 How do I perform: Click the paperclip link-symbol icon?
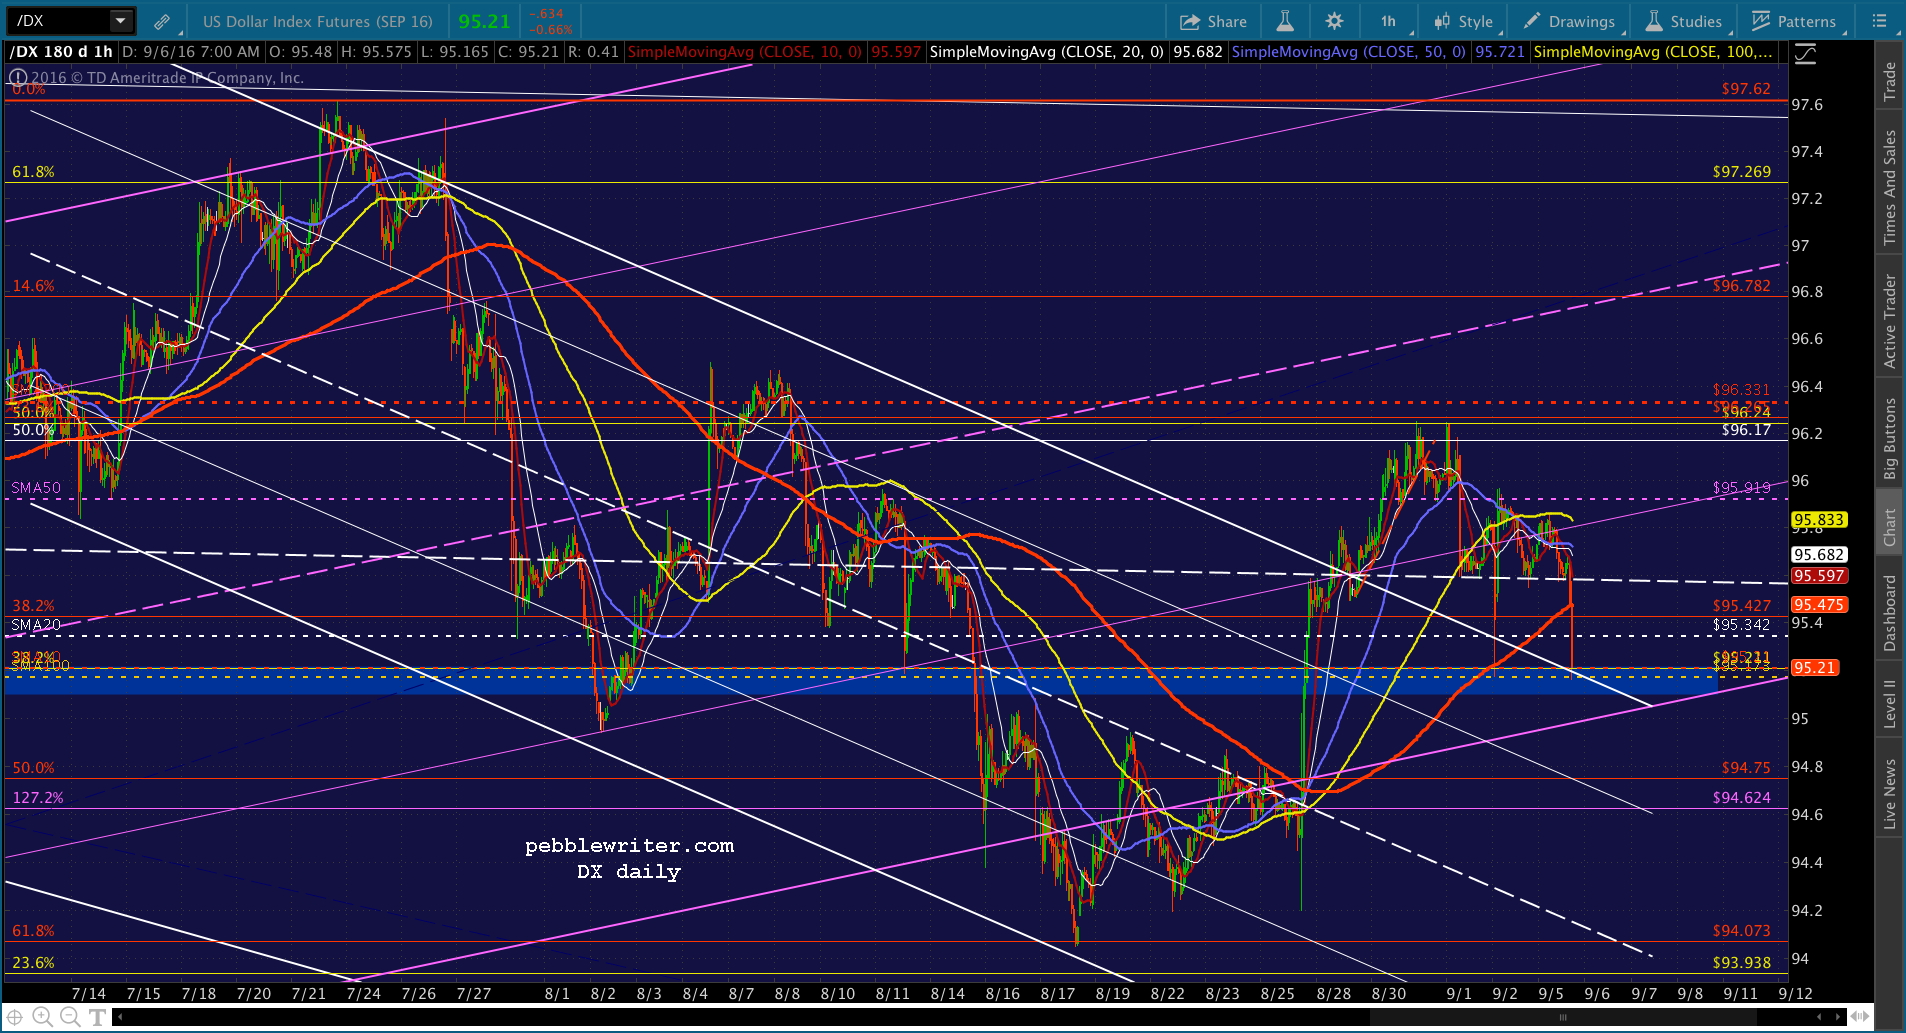tap(161, 21)
